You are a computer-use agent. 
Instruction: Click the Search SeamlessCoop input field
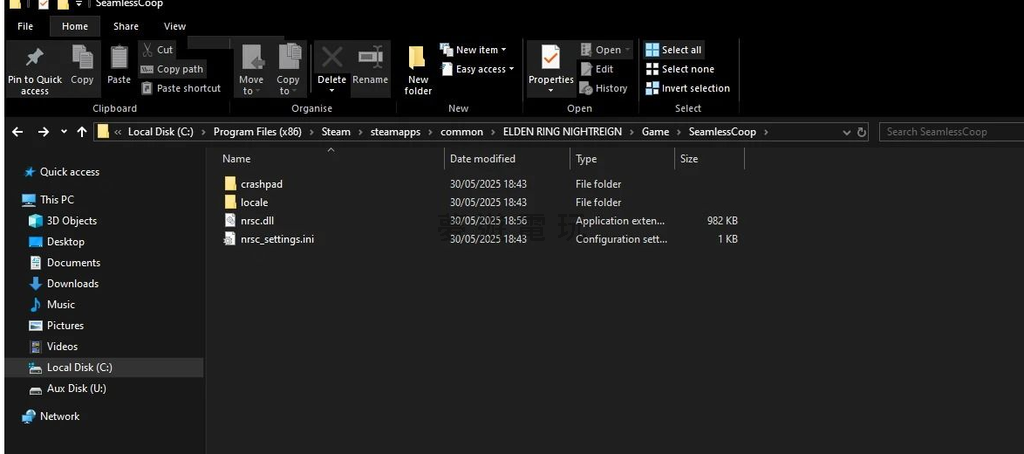(x=950, y=132)
